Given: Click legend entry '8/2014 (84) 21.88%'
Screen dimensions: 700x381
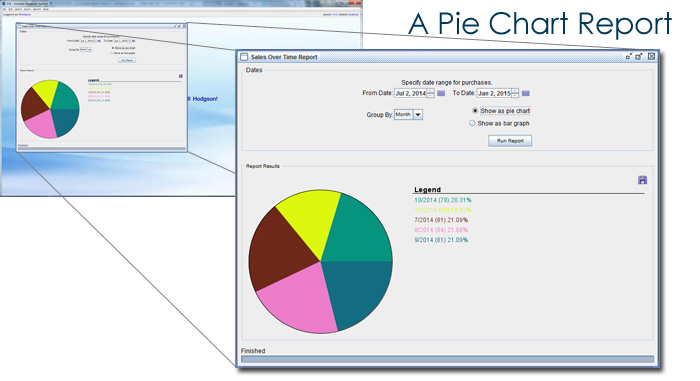Looking at the screenshot, I should 441,230.
